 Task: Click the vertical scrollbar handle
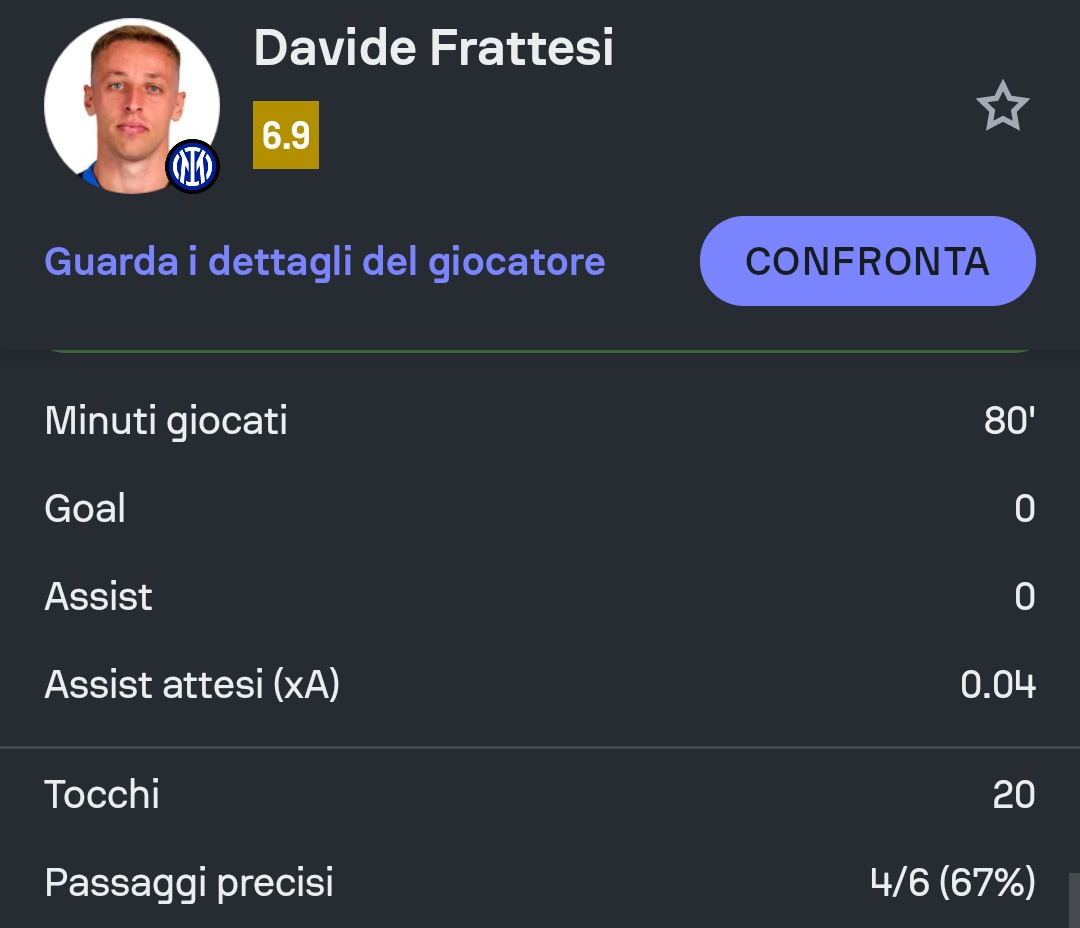[1073, 900]
